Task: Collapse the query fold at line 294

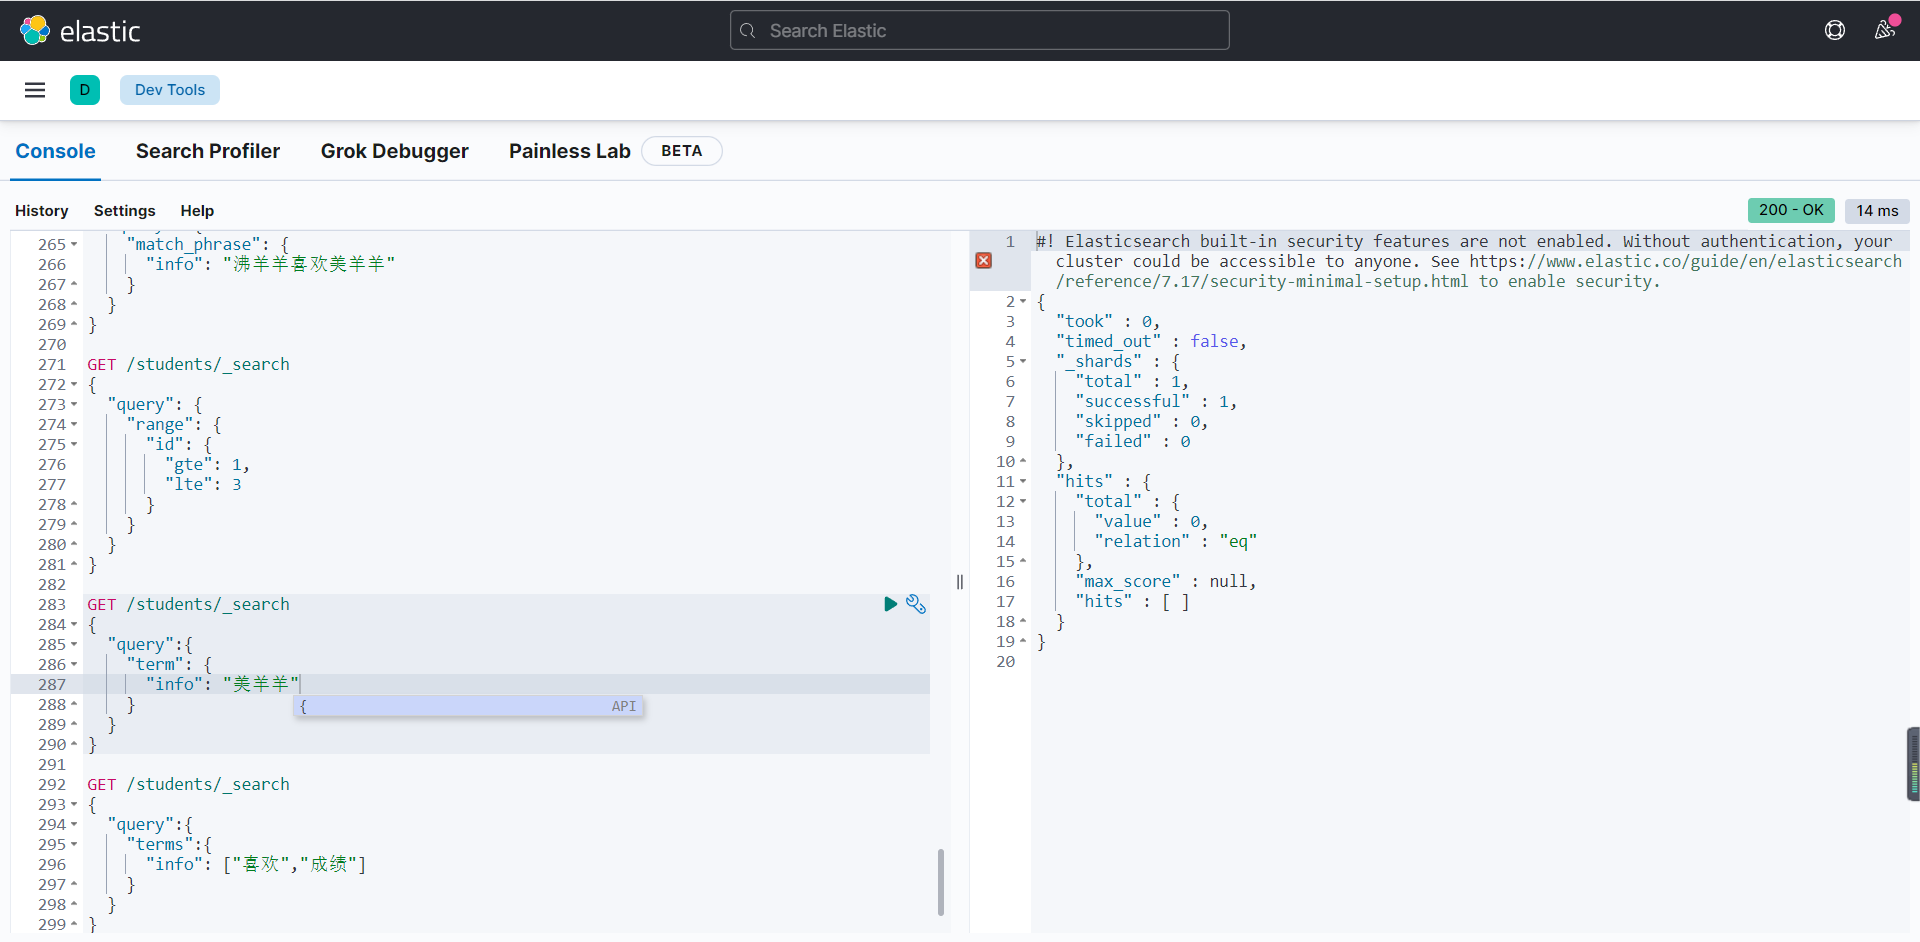Action: pyautogui.click(x=74, y=824)
